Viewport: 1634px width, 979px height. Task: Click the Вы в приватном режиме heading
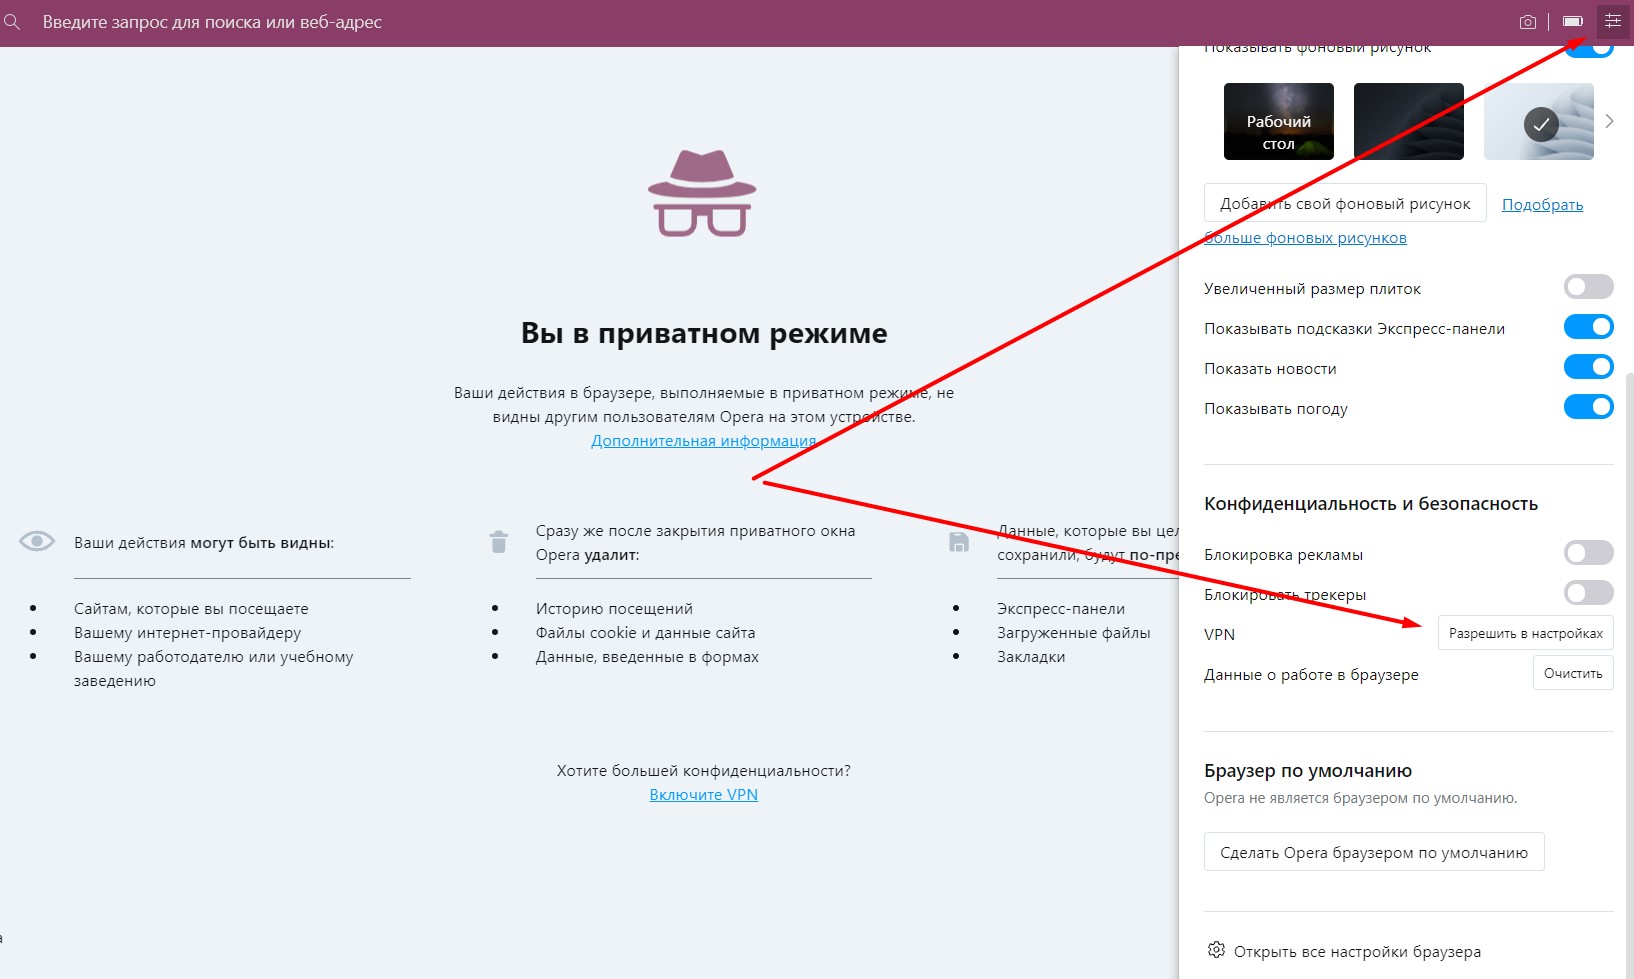[704, 333]
